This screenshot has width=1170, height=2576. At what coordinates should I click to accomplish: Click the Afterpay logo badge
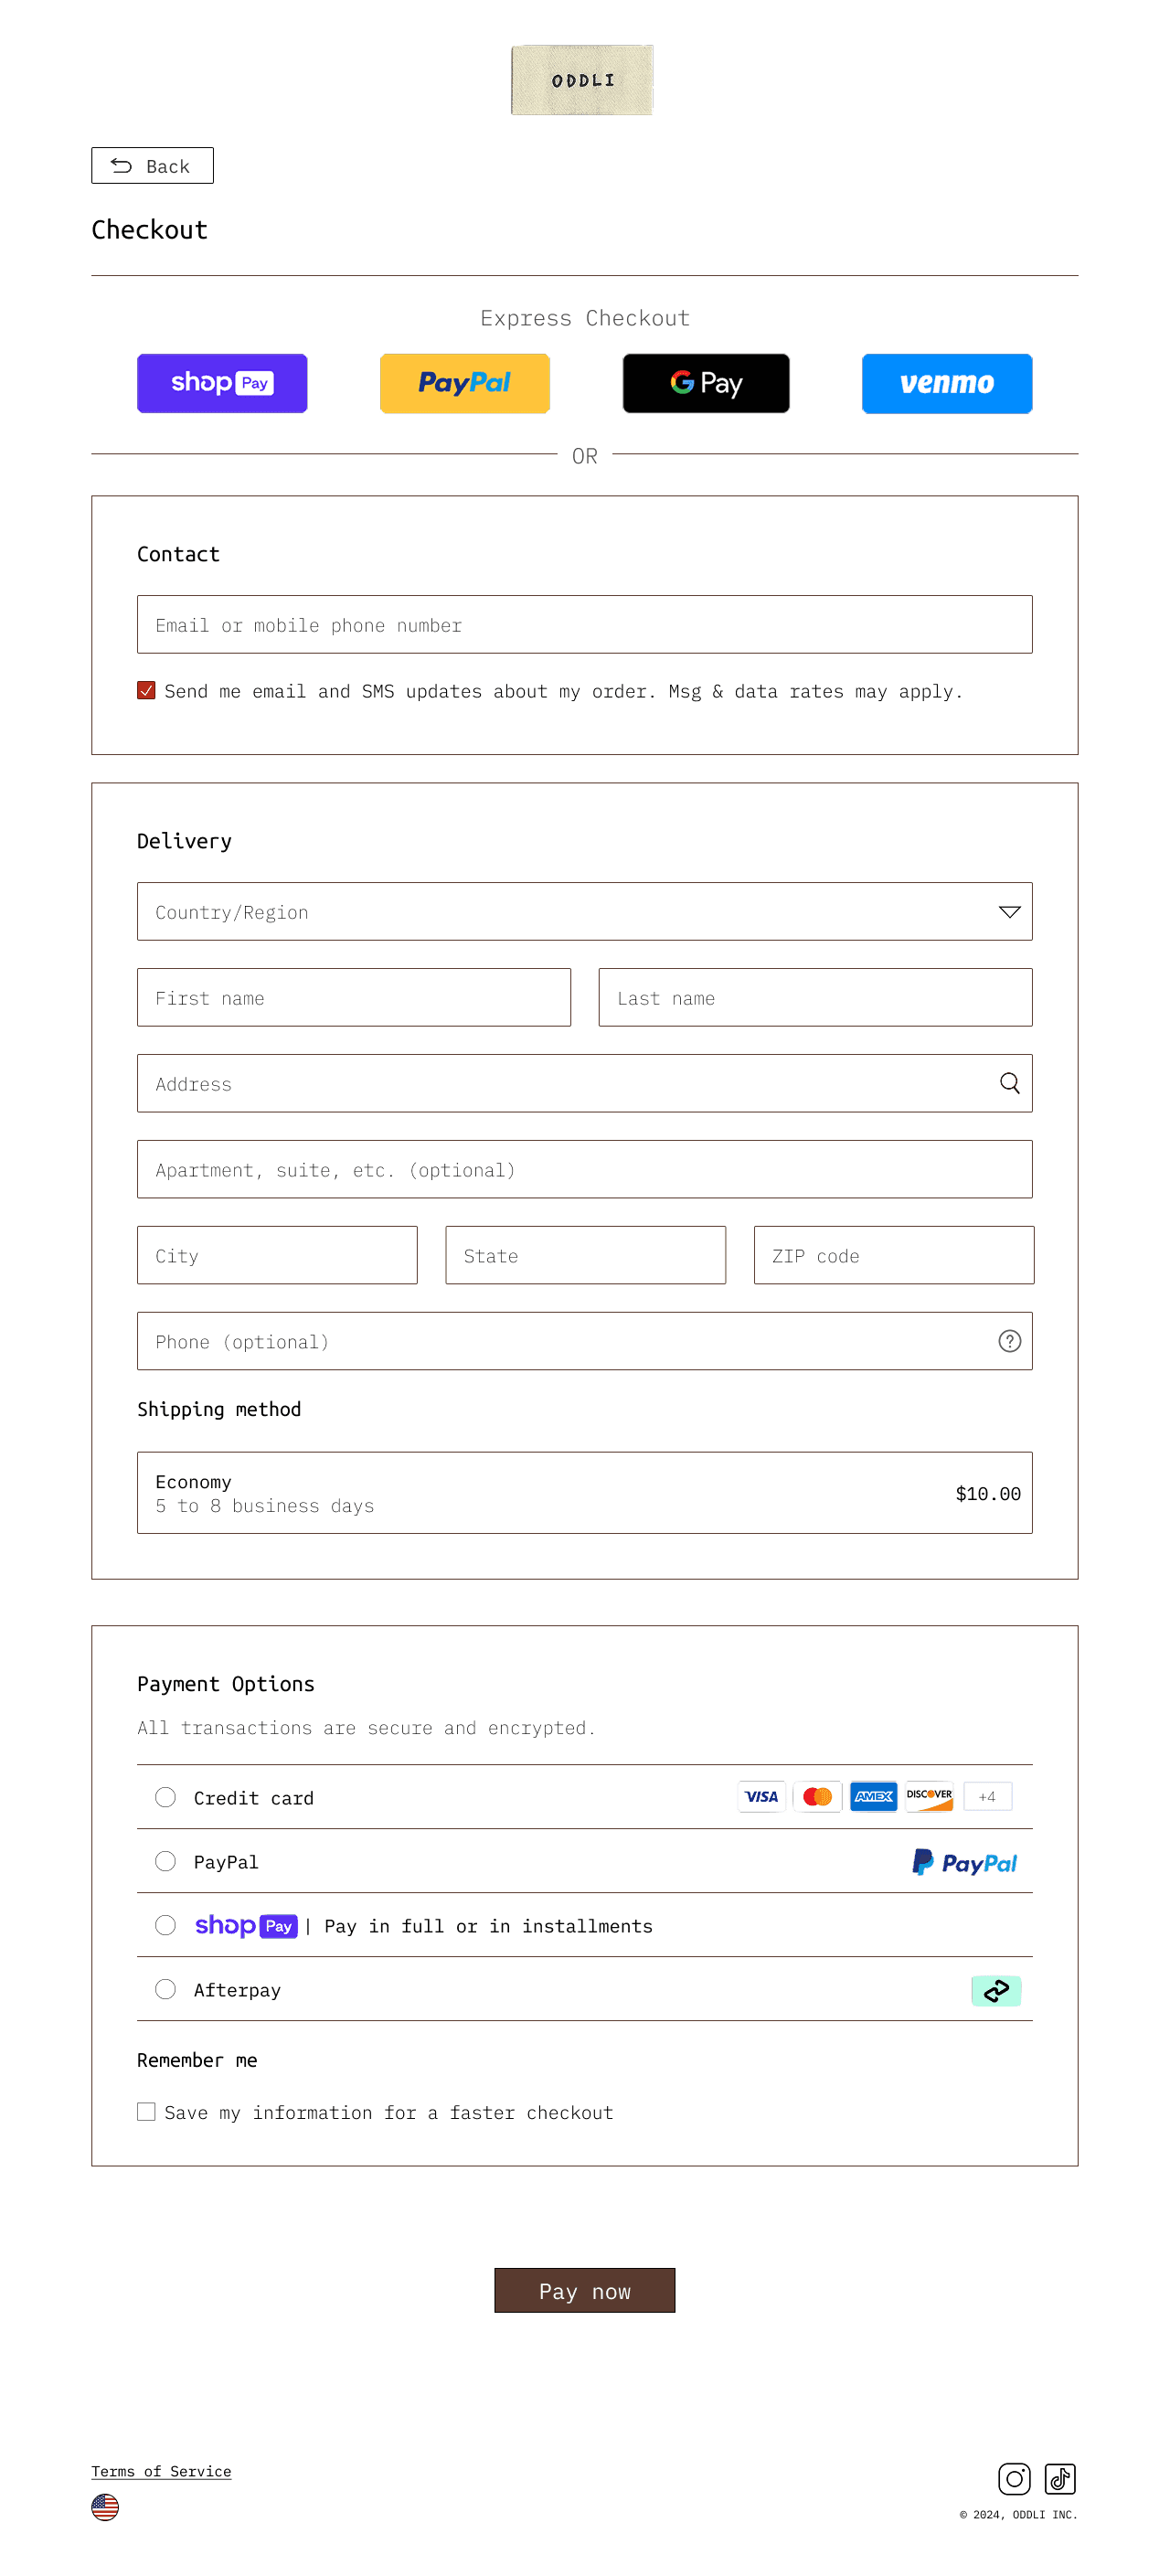(x=996, y=1990)
